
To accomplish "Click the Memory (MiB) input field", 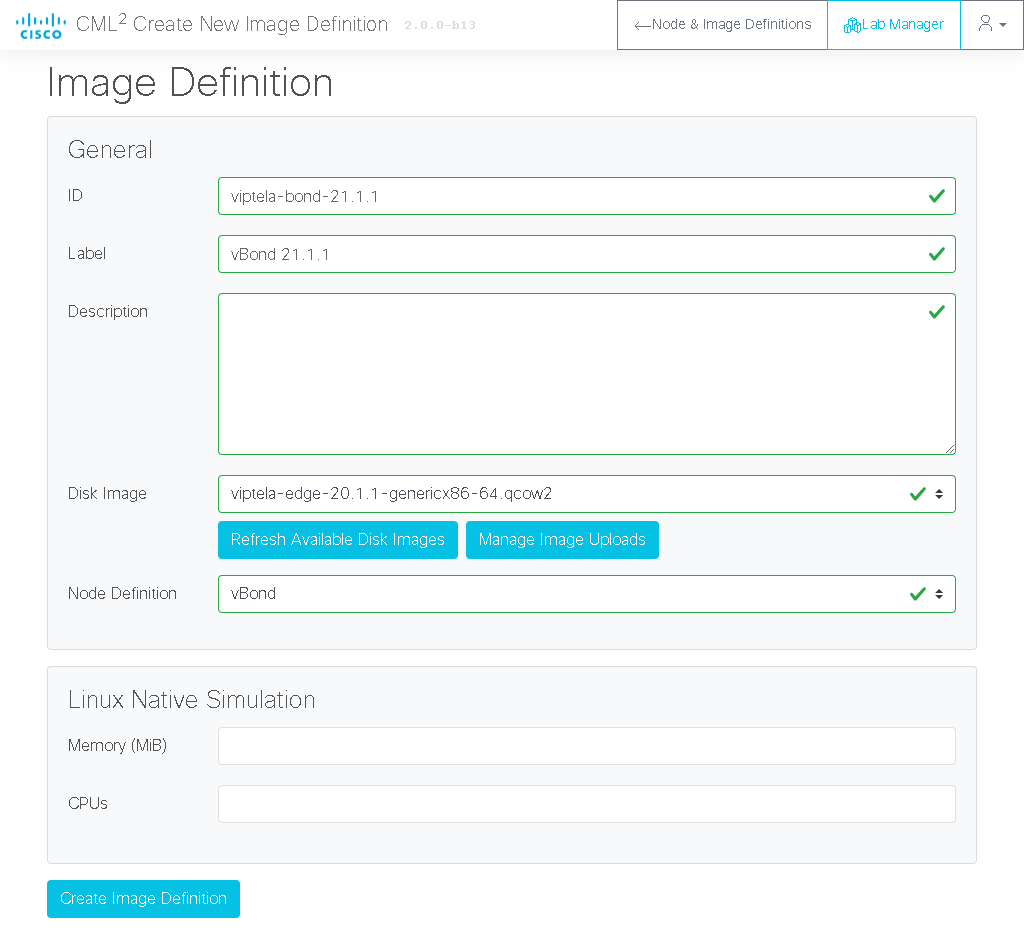I will point(586,746).
